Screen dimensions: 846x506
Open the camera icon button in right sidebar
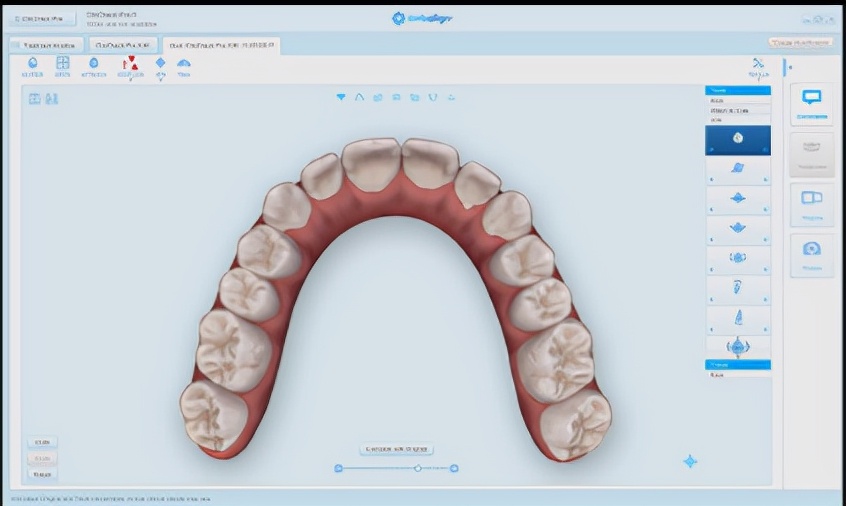click(x=811, y=250)
